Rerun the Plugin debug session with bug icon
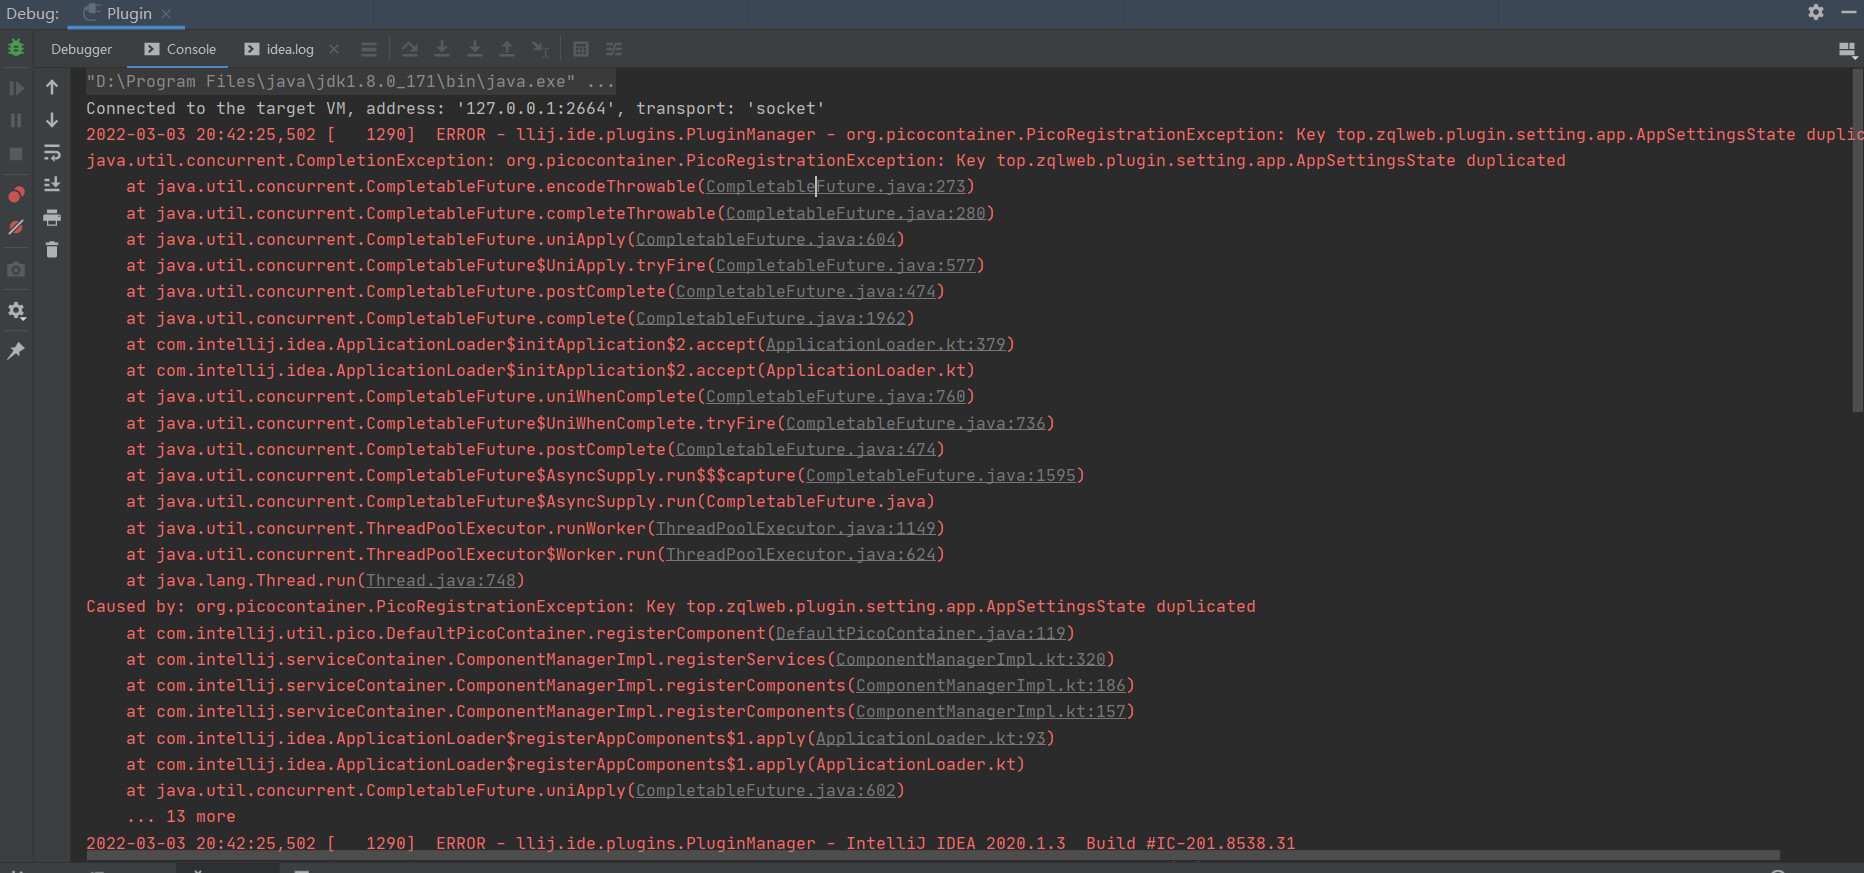Screen dimensions: 1864x873 (16, 48)
